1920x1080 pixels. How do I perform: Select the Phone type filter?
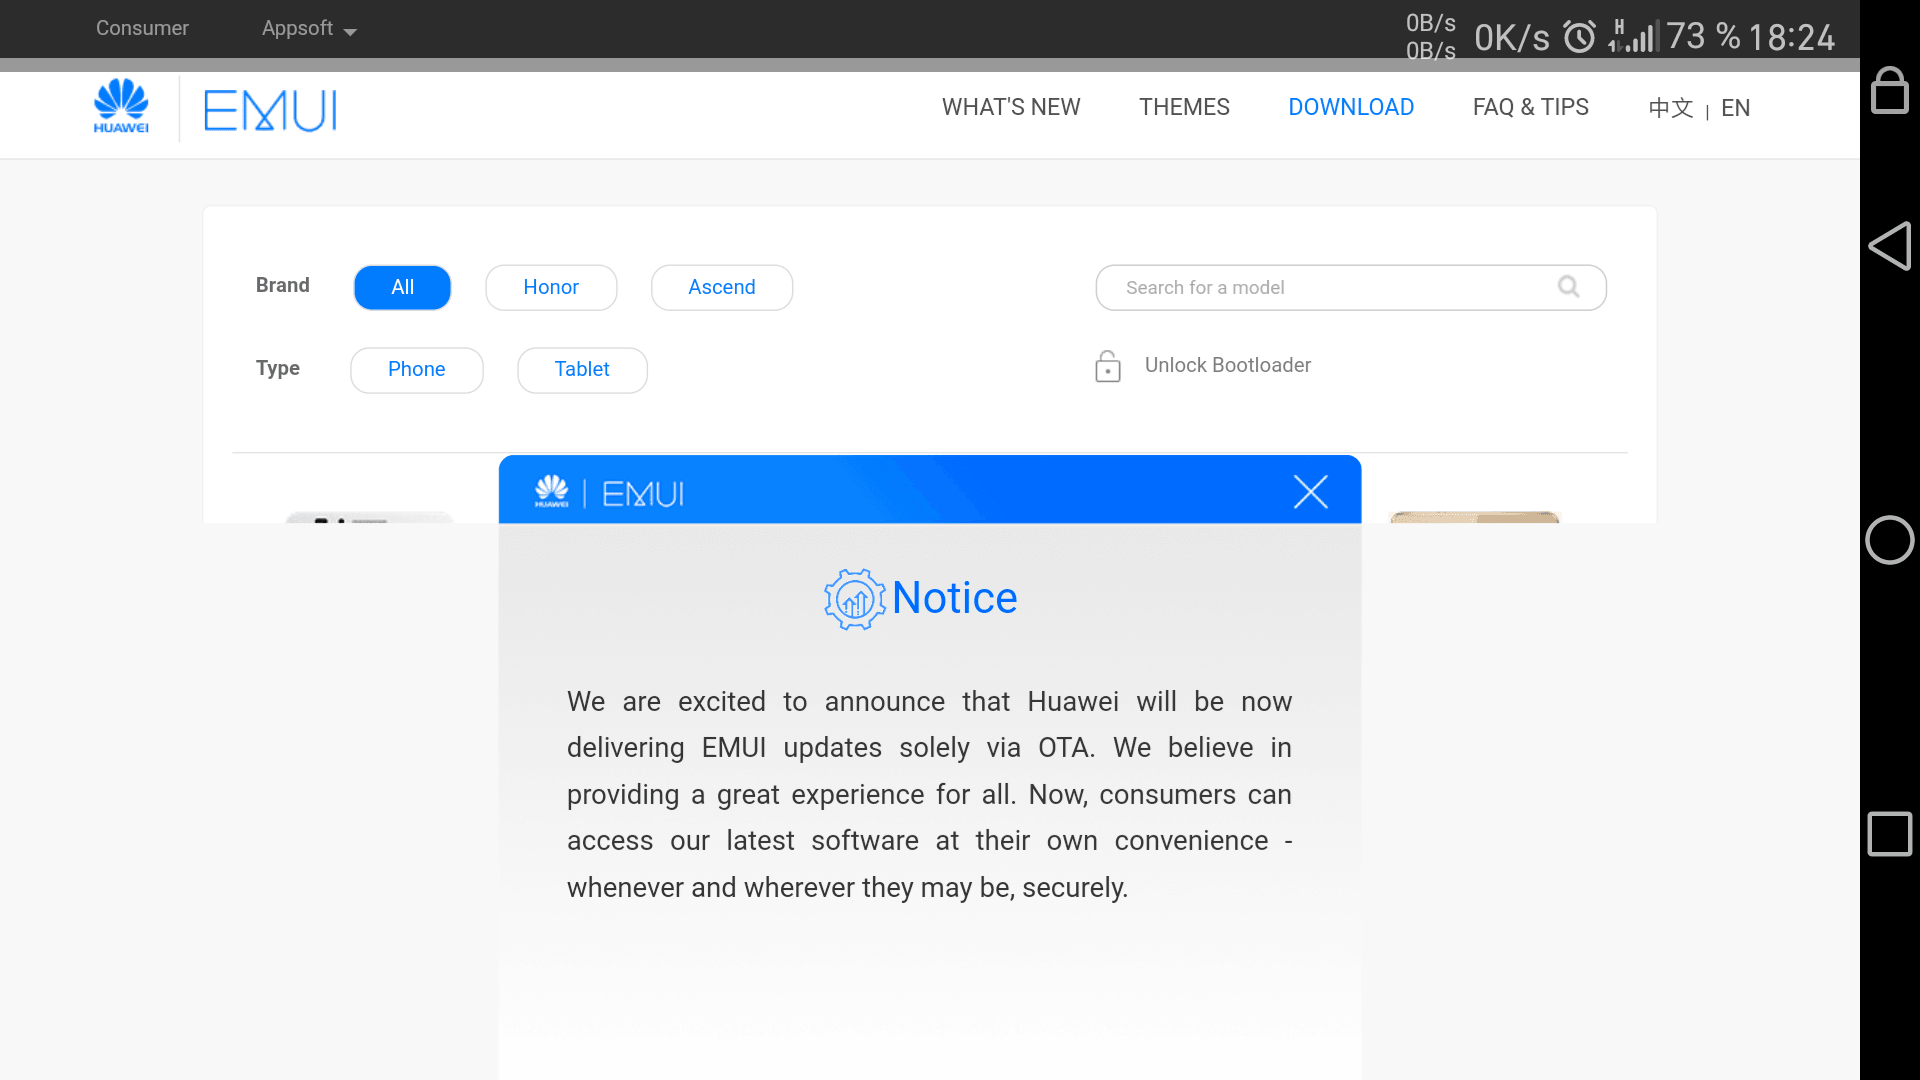click(x=417, y=370)
